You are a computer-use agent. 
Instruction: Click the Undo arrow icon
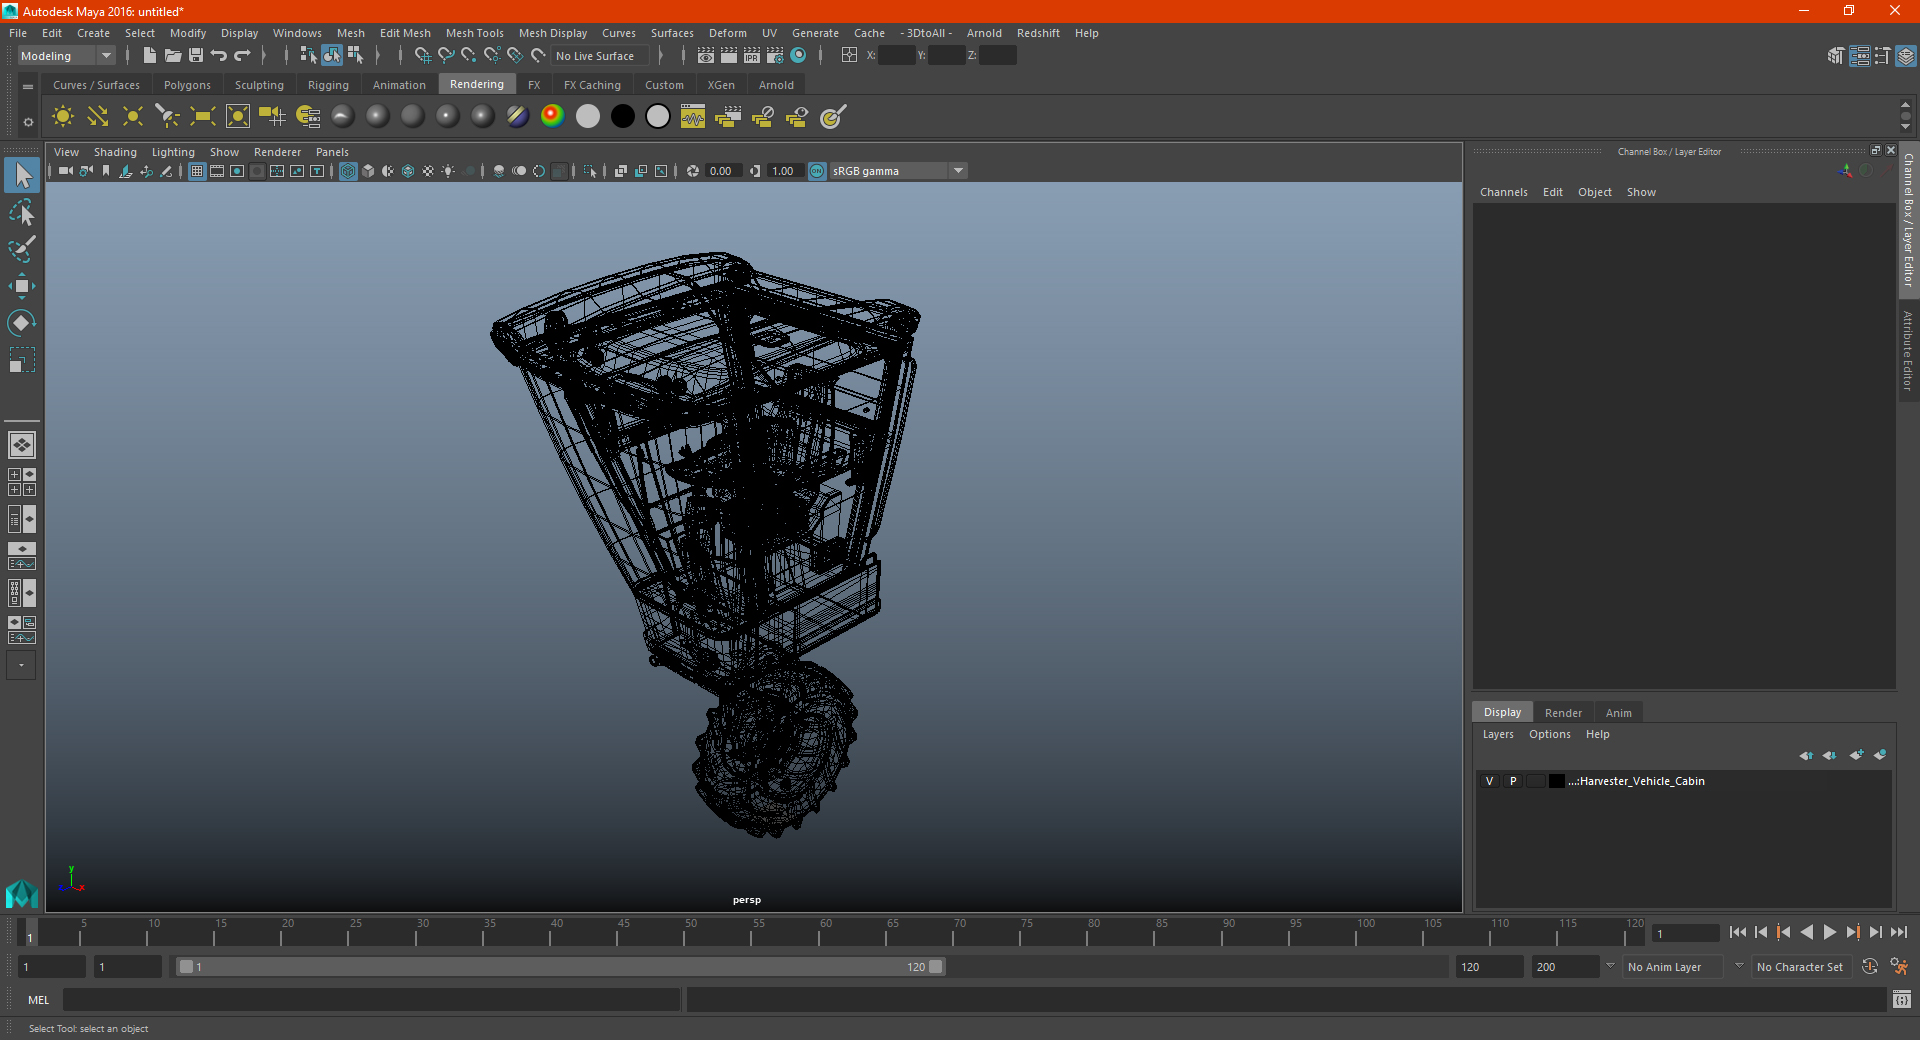(219, 56)
